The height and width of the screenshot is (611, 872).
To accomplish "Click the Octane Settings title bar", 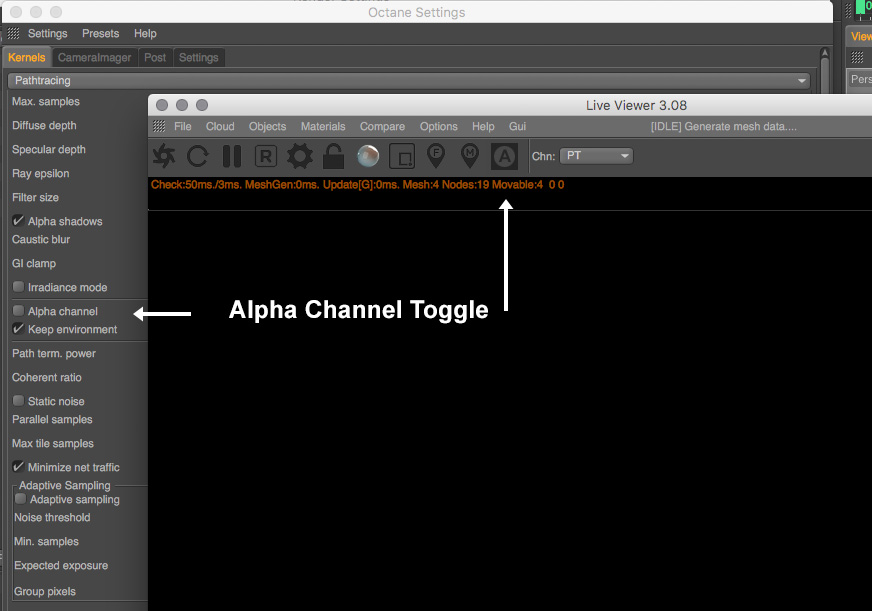I will coord(417,12).
